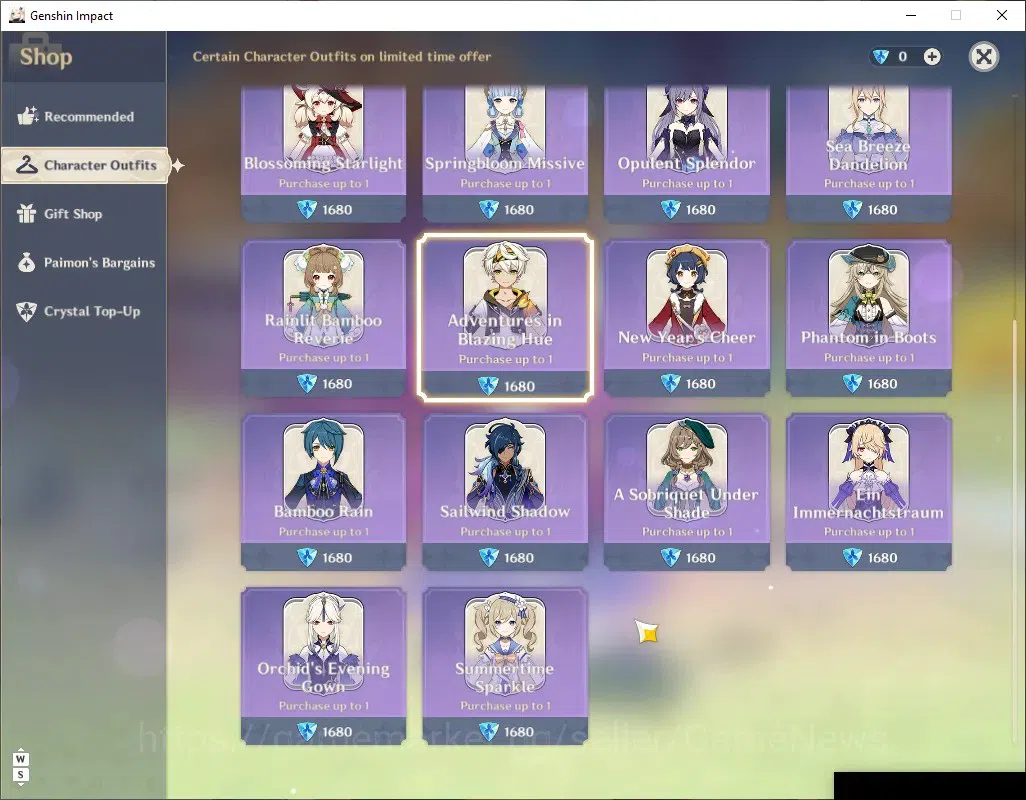The height and width of the screenshot is (800, 1026).
Task: Select the Sailwind Shadow outfit
Action: tap(504, 492)
